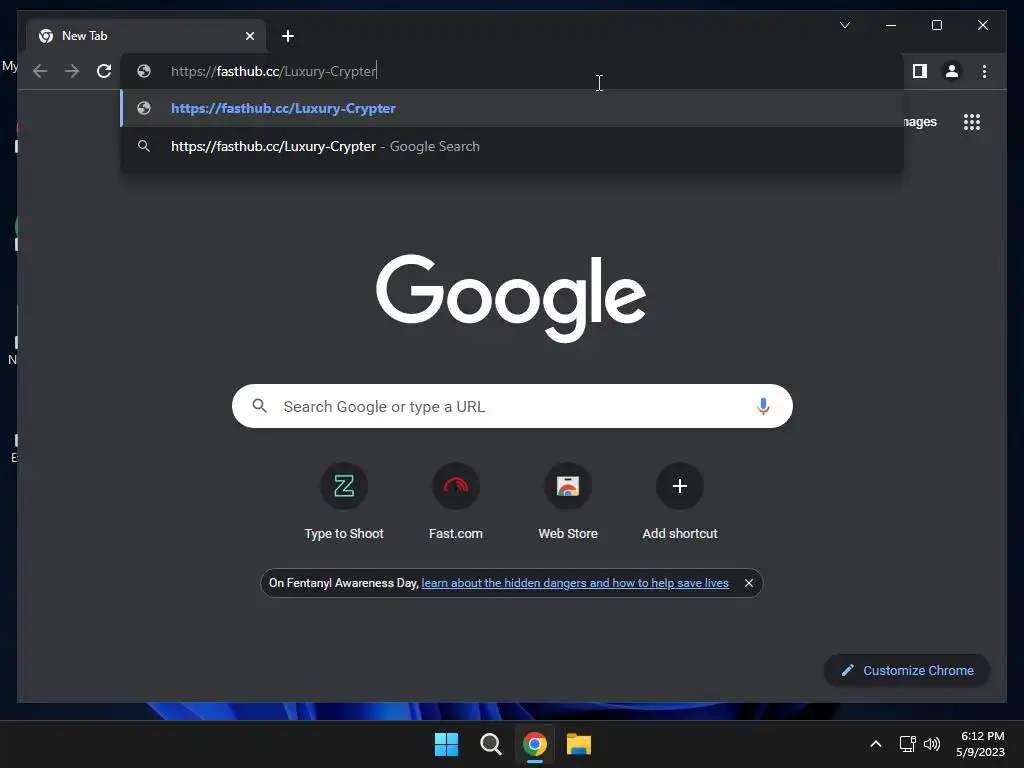Toggle the Chrome side panel icon
Viewport: 1024px width, 768px height.
point(920,71)
